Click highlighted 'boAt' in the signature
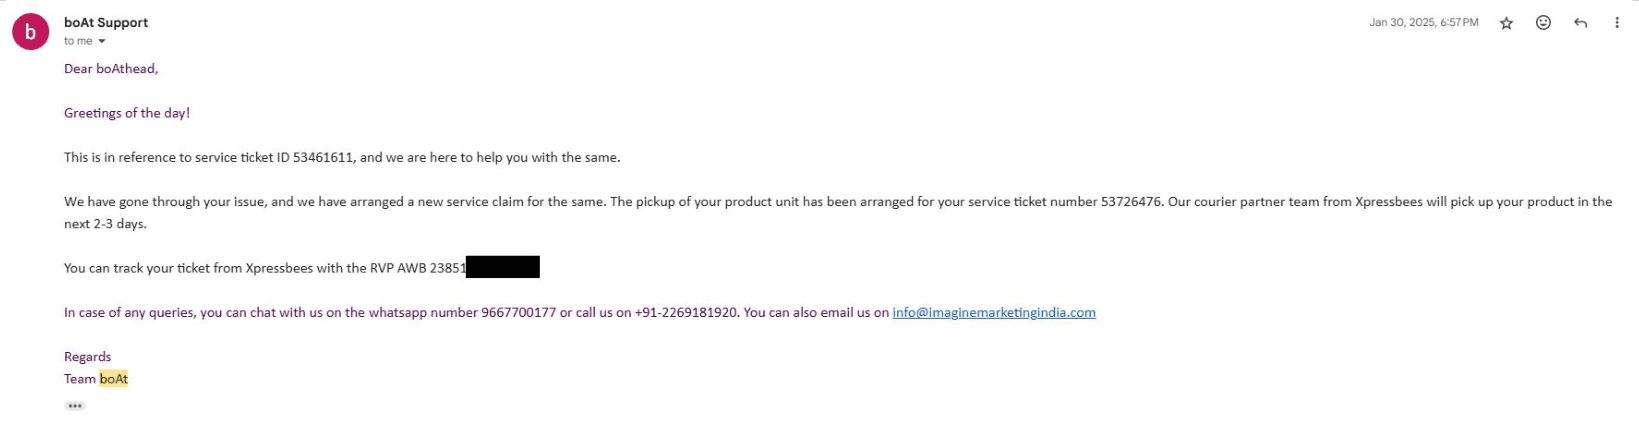 click(x=114, y=379)
